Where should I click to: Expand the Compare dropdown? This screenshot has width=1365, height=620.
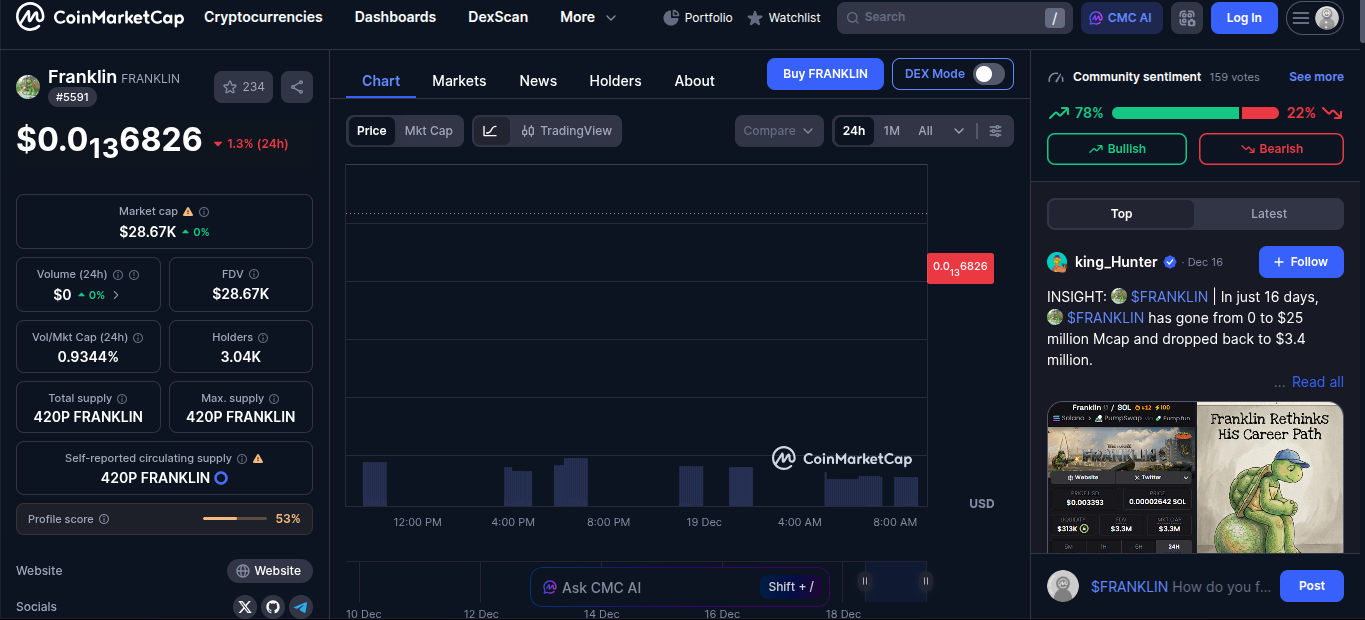tap(779, 131)
